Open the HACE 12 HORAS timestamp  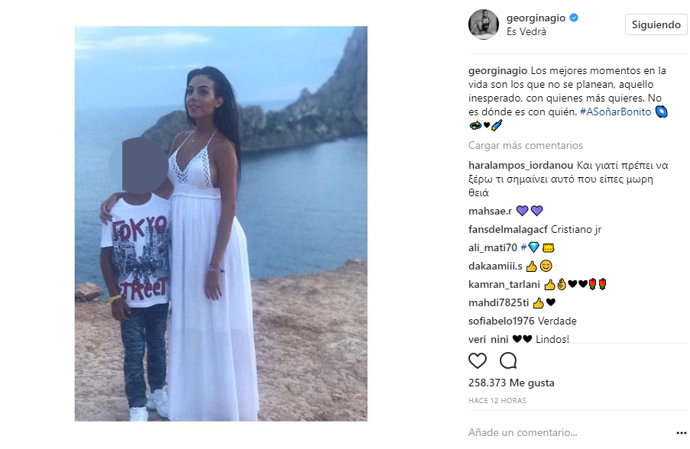497,401
